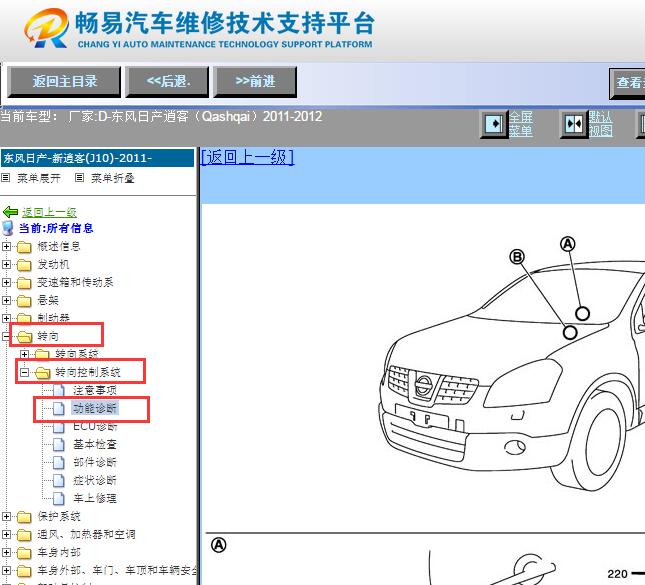
Task: Click 菜单展开 to expand all menus
Action: (39, 178)
